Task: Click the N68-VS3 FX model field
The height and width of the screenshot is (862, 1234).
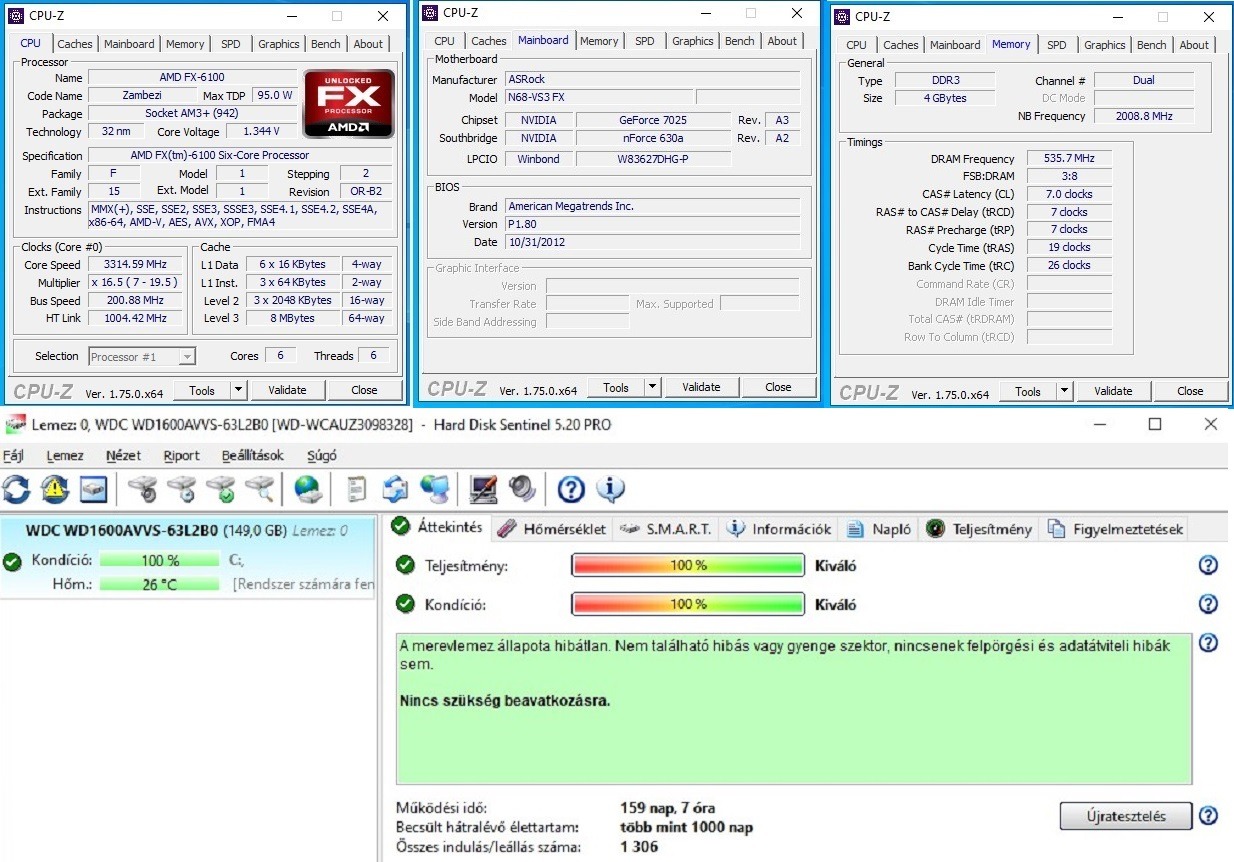Action: pos(598,97)
